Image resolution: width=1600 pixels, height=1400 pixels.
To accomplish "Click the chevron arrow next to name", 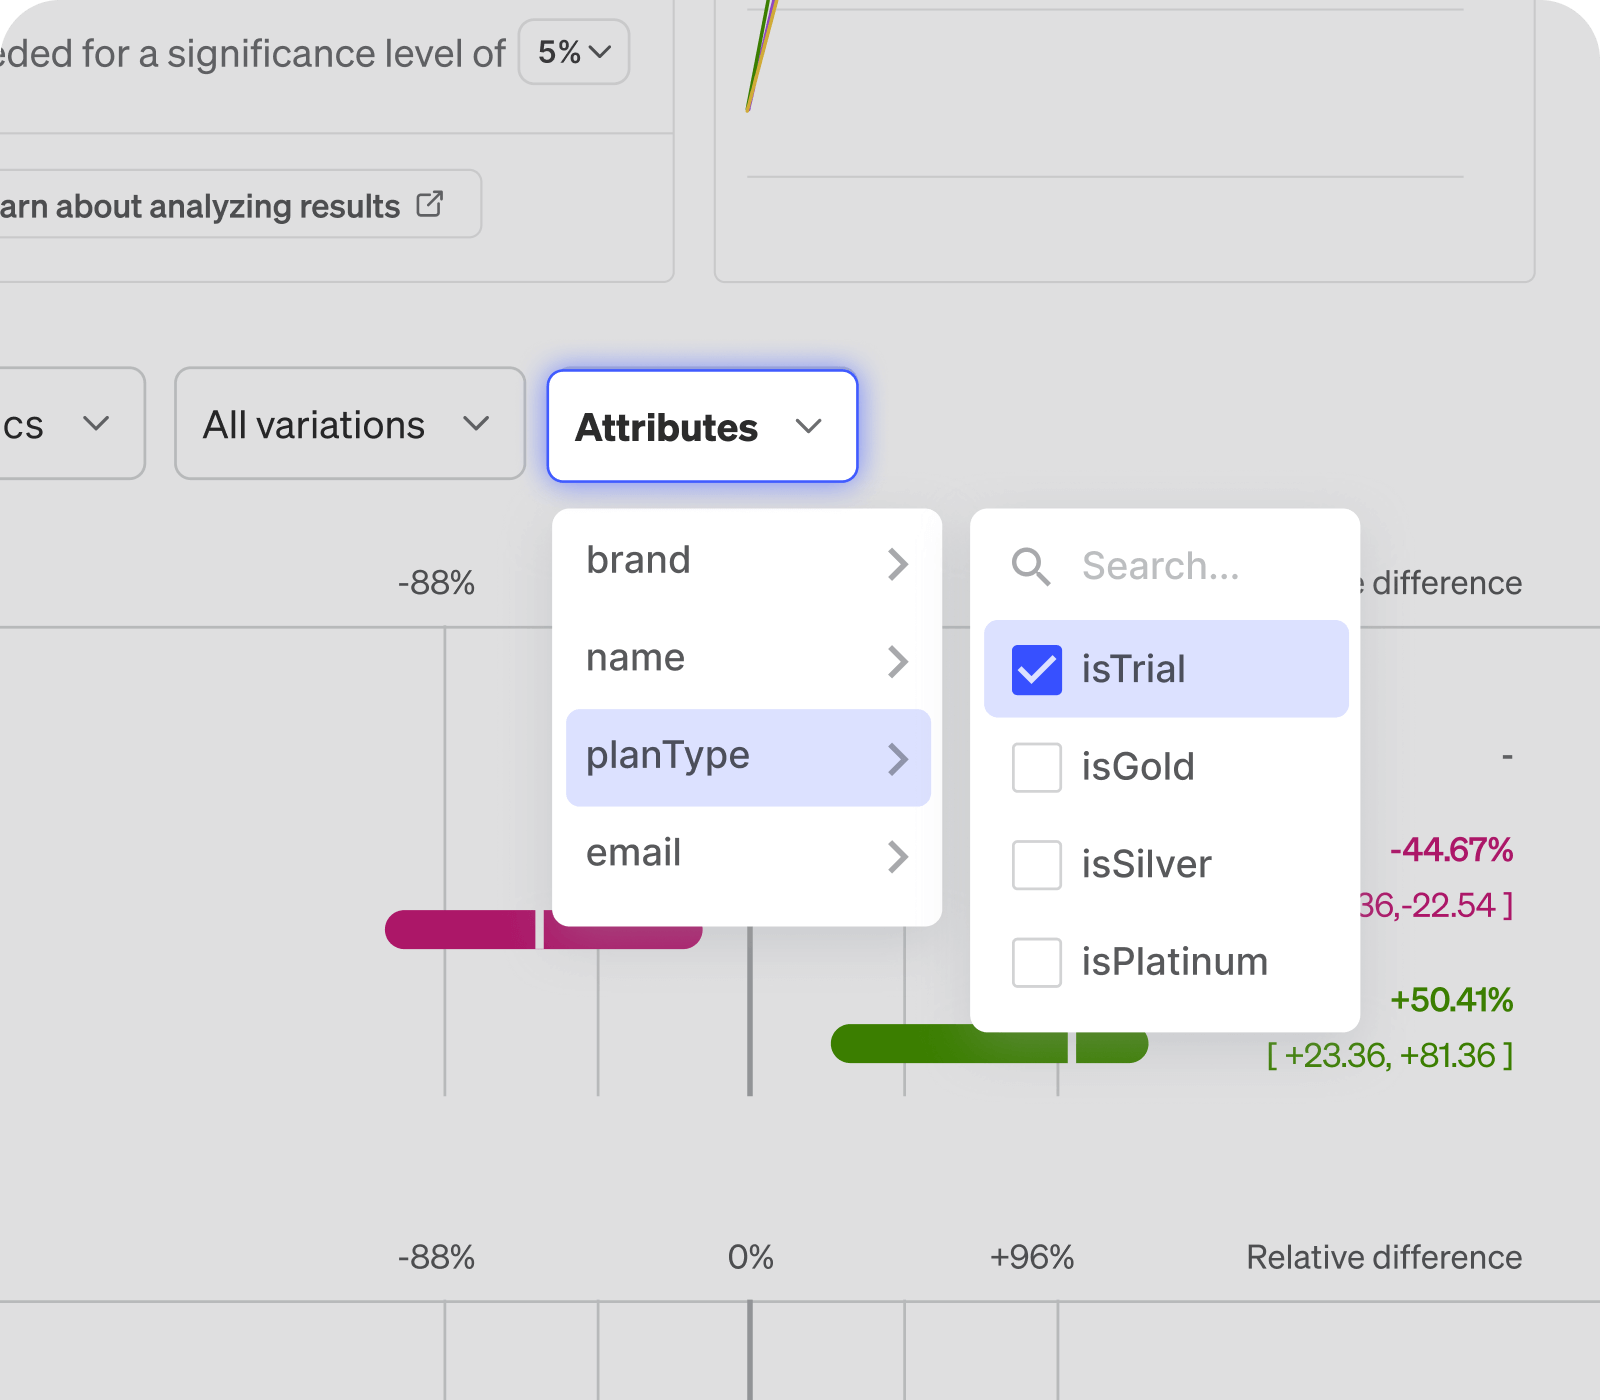I will click(898, 661).
